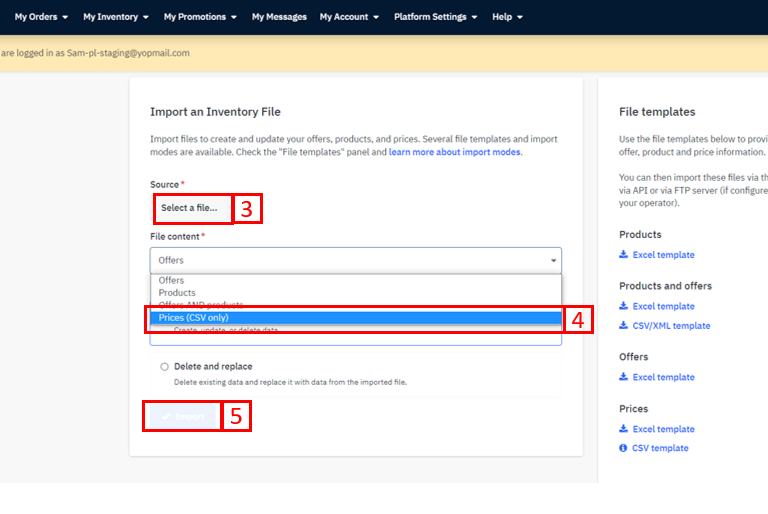Screen dimensions: 768x514
Task: Pick Products option in file content list
Action: pos(177,293)
